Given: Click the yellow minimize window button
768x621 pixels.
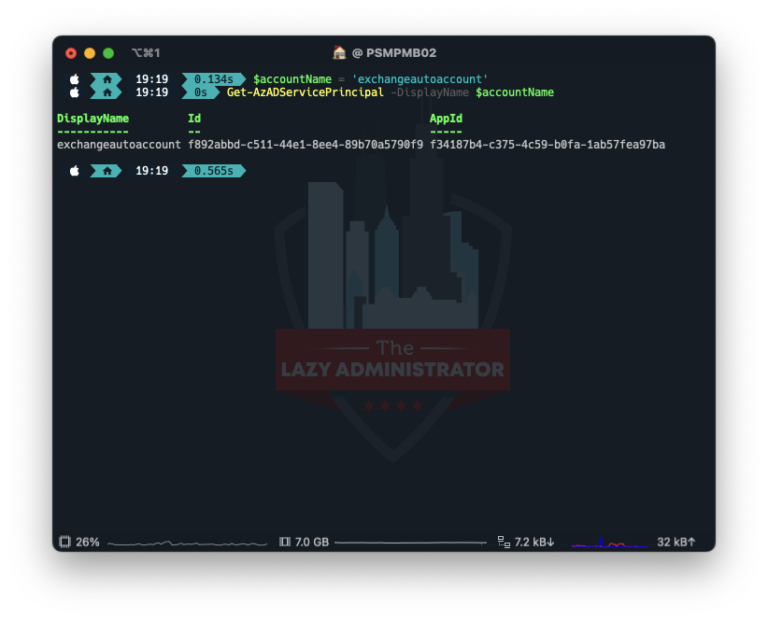Looking at the screenshot, I should [90, 53].
